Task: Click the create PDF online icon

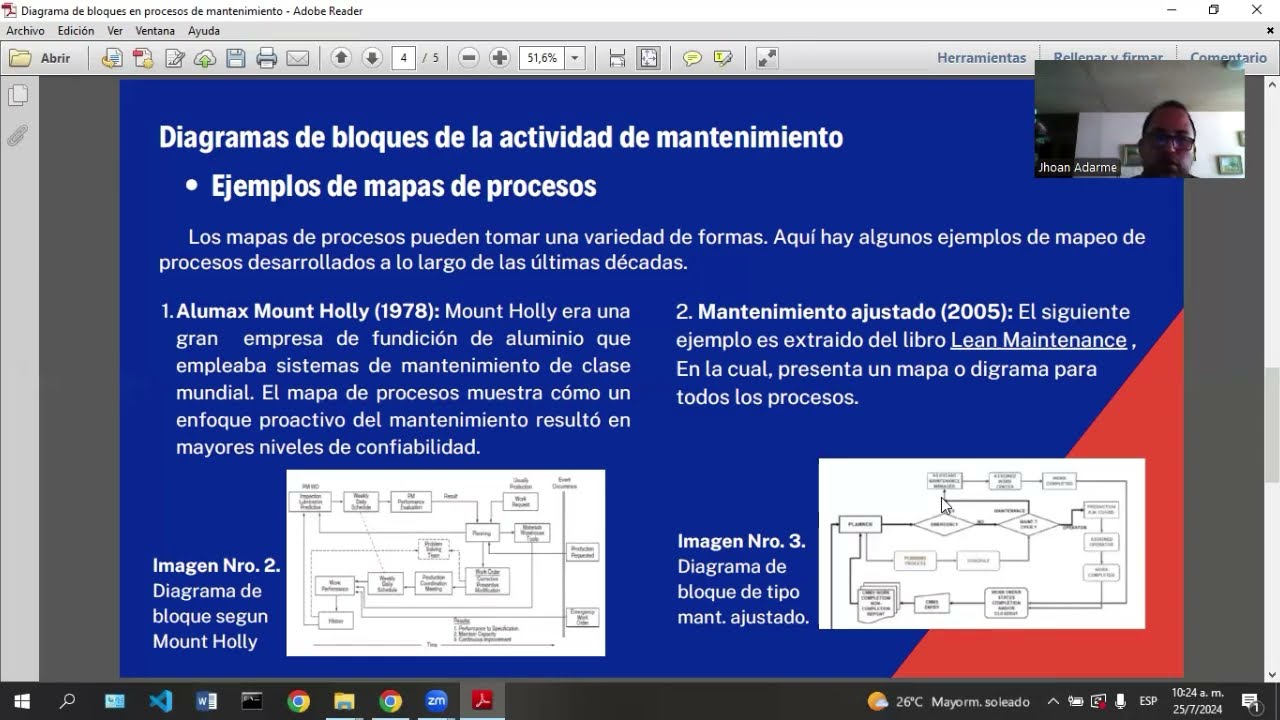Action: click(x=143, y=58)
